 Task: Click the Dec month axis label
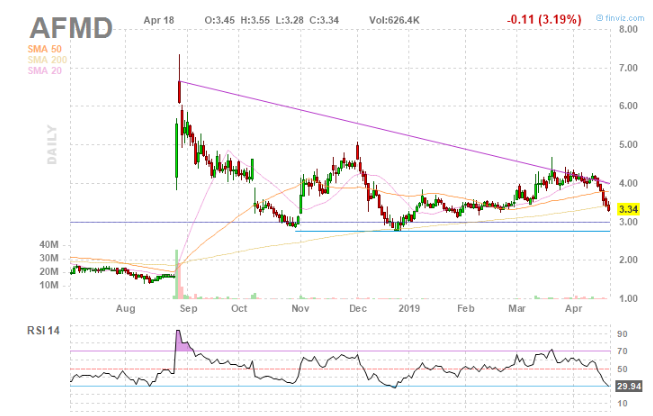358,309
